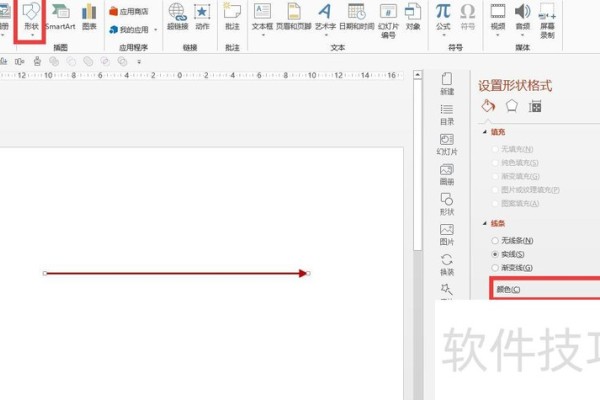This screenshot has height=400, width=600.
Task: Insert 日期和时间 date and time
Action: [x=357, y=17]
